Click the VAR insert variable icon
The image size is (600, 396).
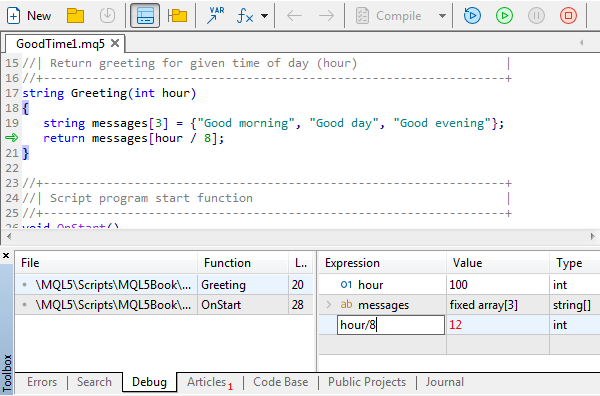tap(215, 16)
